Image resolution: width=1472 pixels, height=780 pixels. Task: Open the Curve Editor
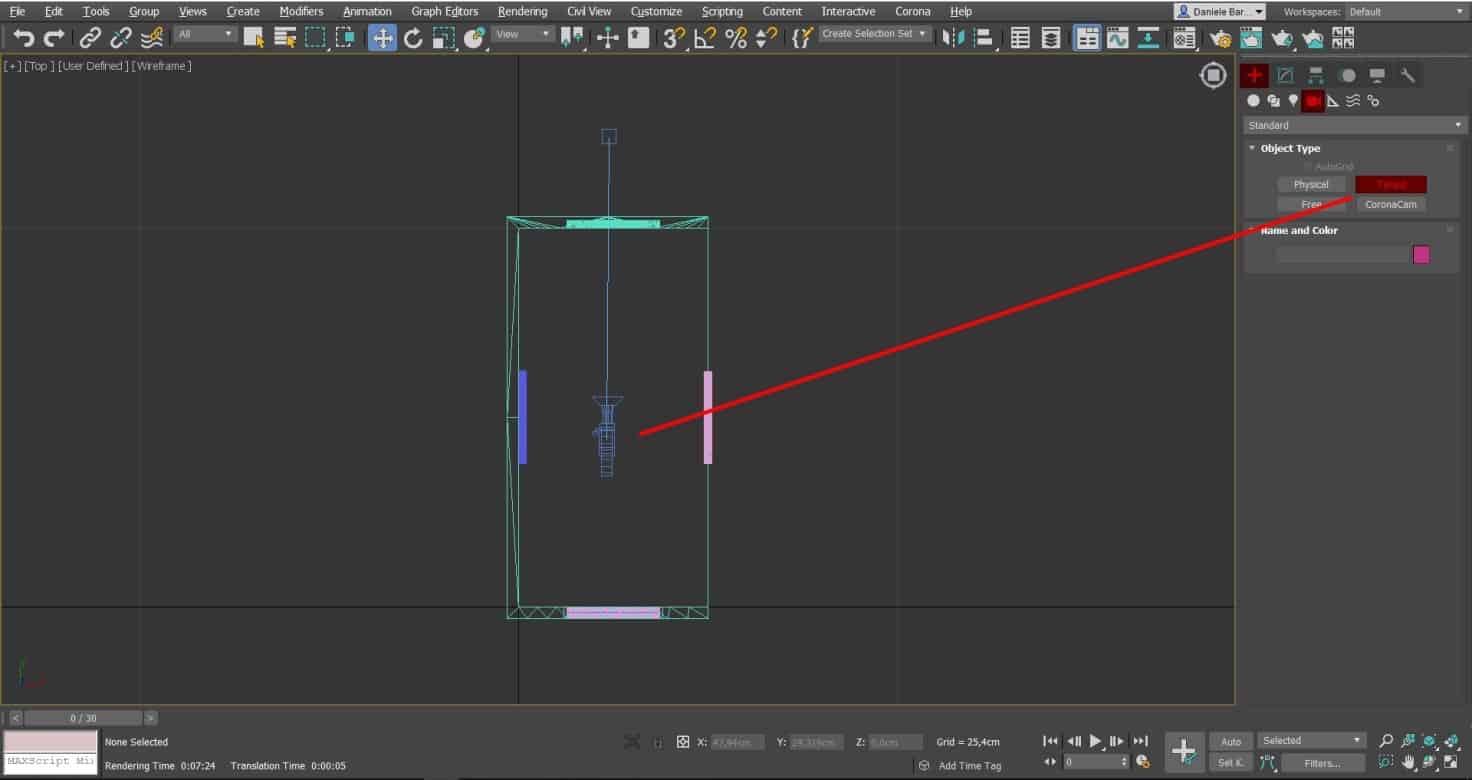pos(1117,38)
